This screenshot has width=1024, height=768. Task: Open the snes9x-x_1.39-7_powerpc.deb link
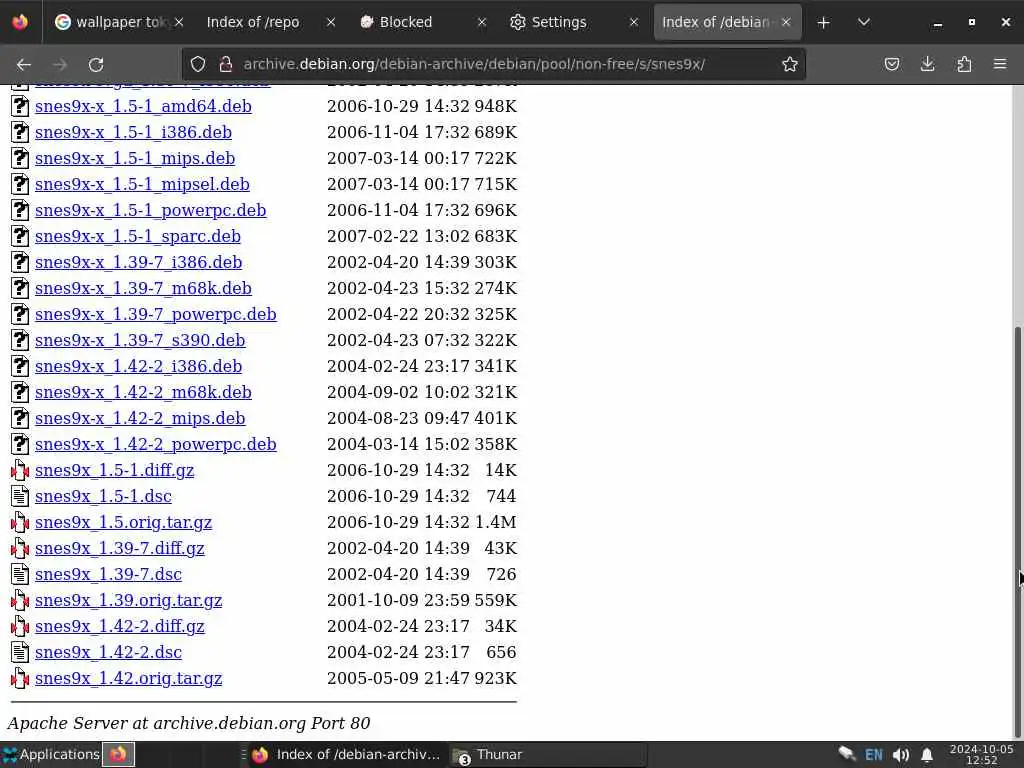click(155, 314)
